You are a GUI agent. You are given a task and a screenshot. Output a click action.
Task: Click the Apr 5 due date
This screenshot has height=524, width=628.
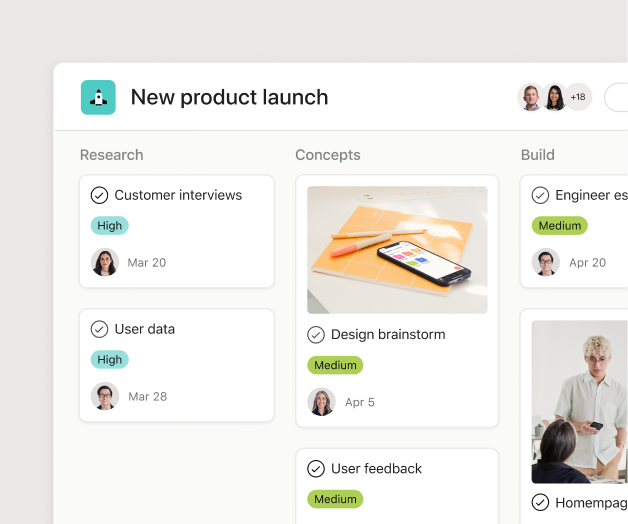coord(360,402)
